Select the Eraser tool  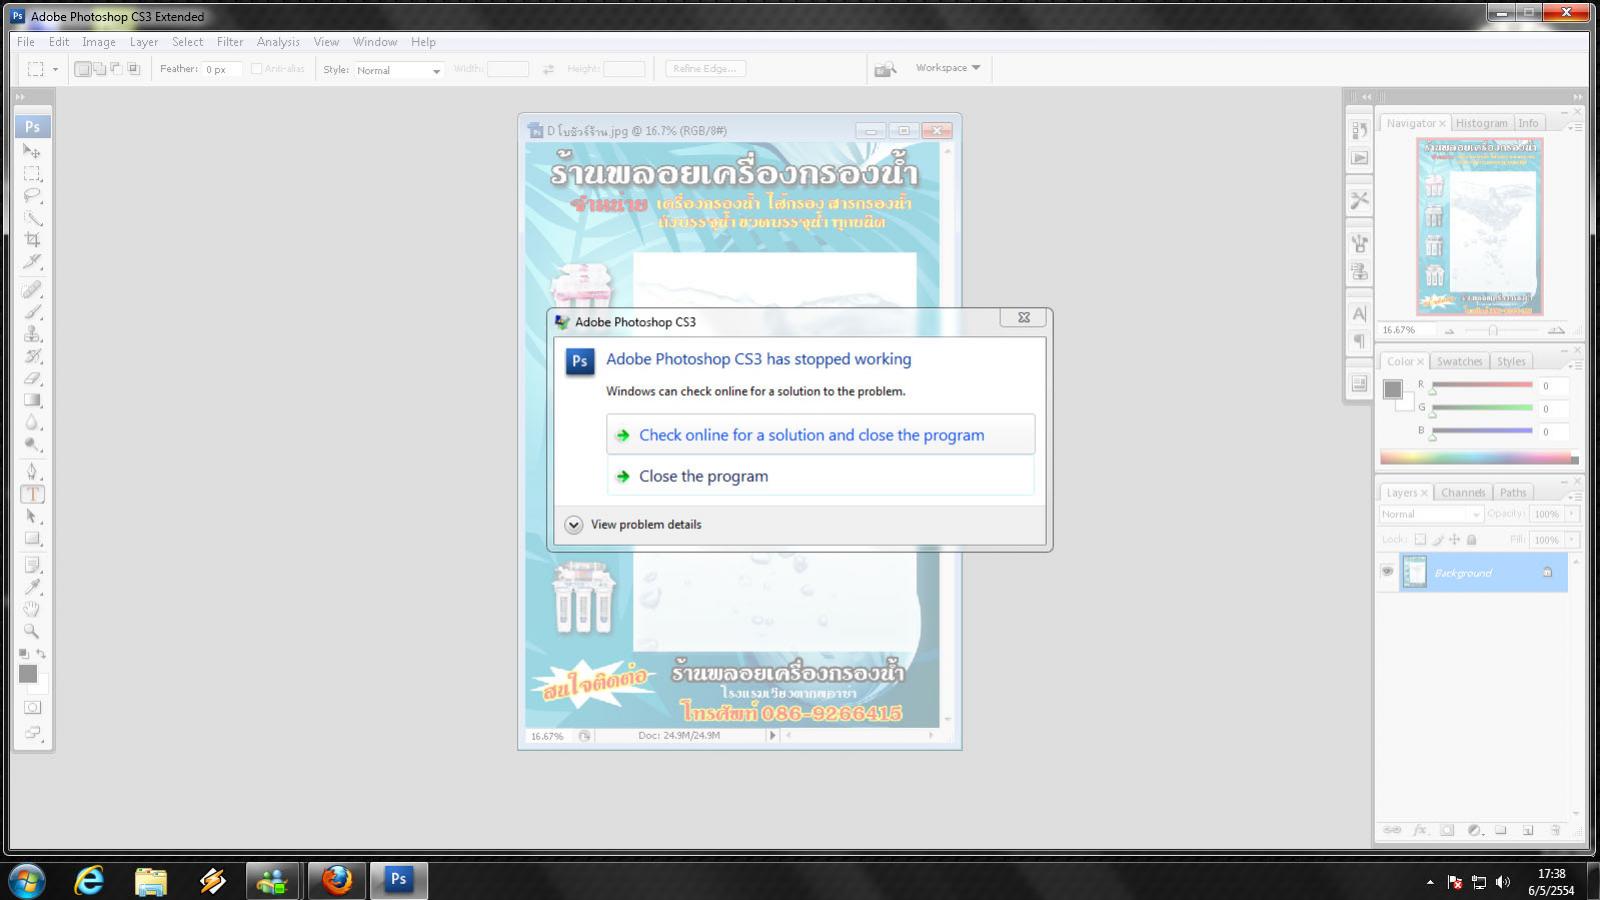click(32, 378)
